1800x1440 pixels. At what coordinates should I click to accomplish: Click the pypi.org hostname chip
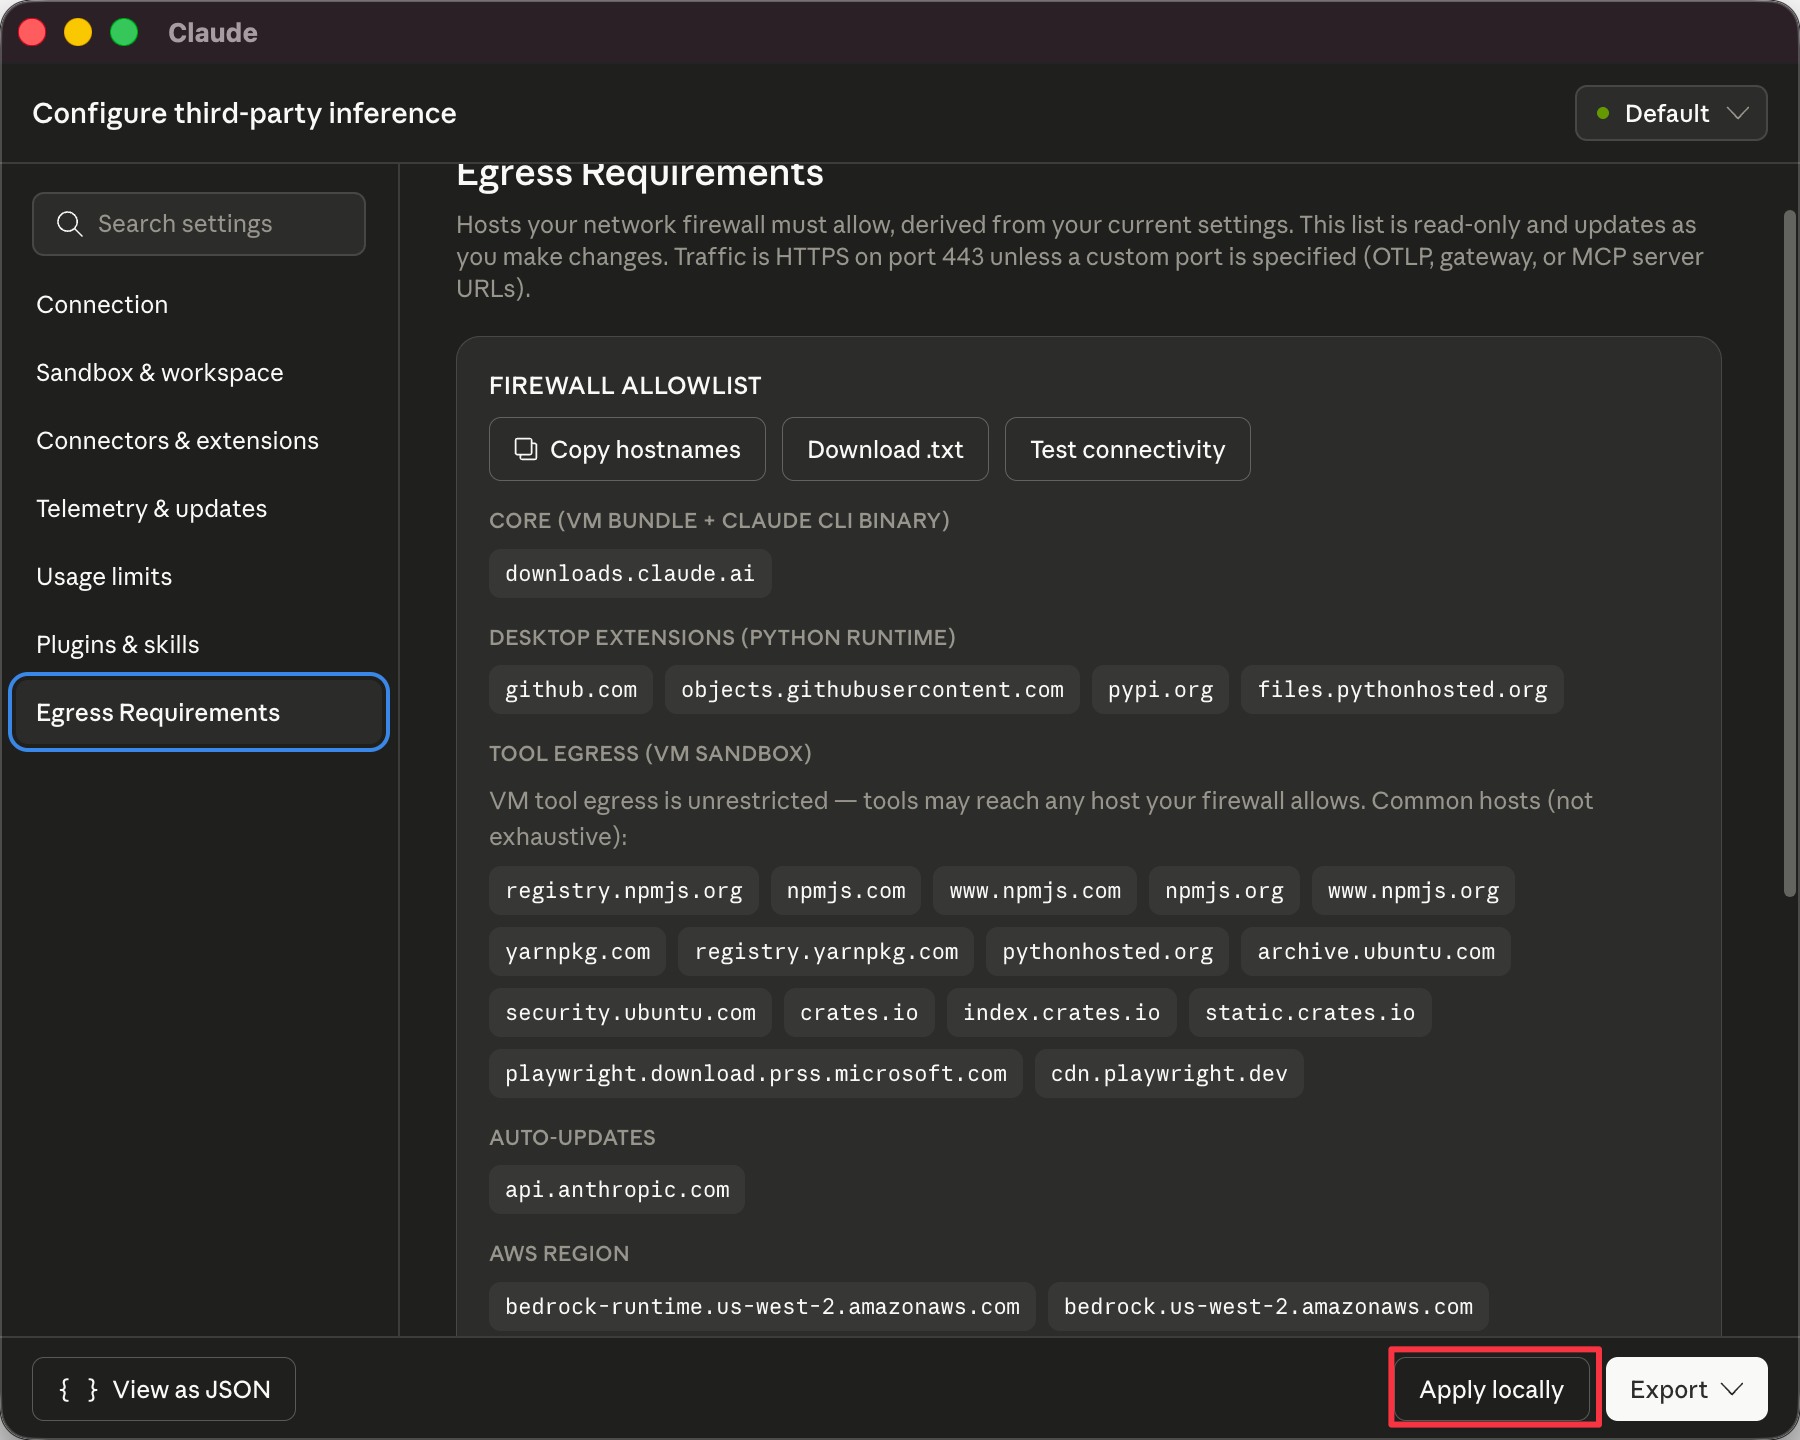(1160, 689)
